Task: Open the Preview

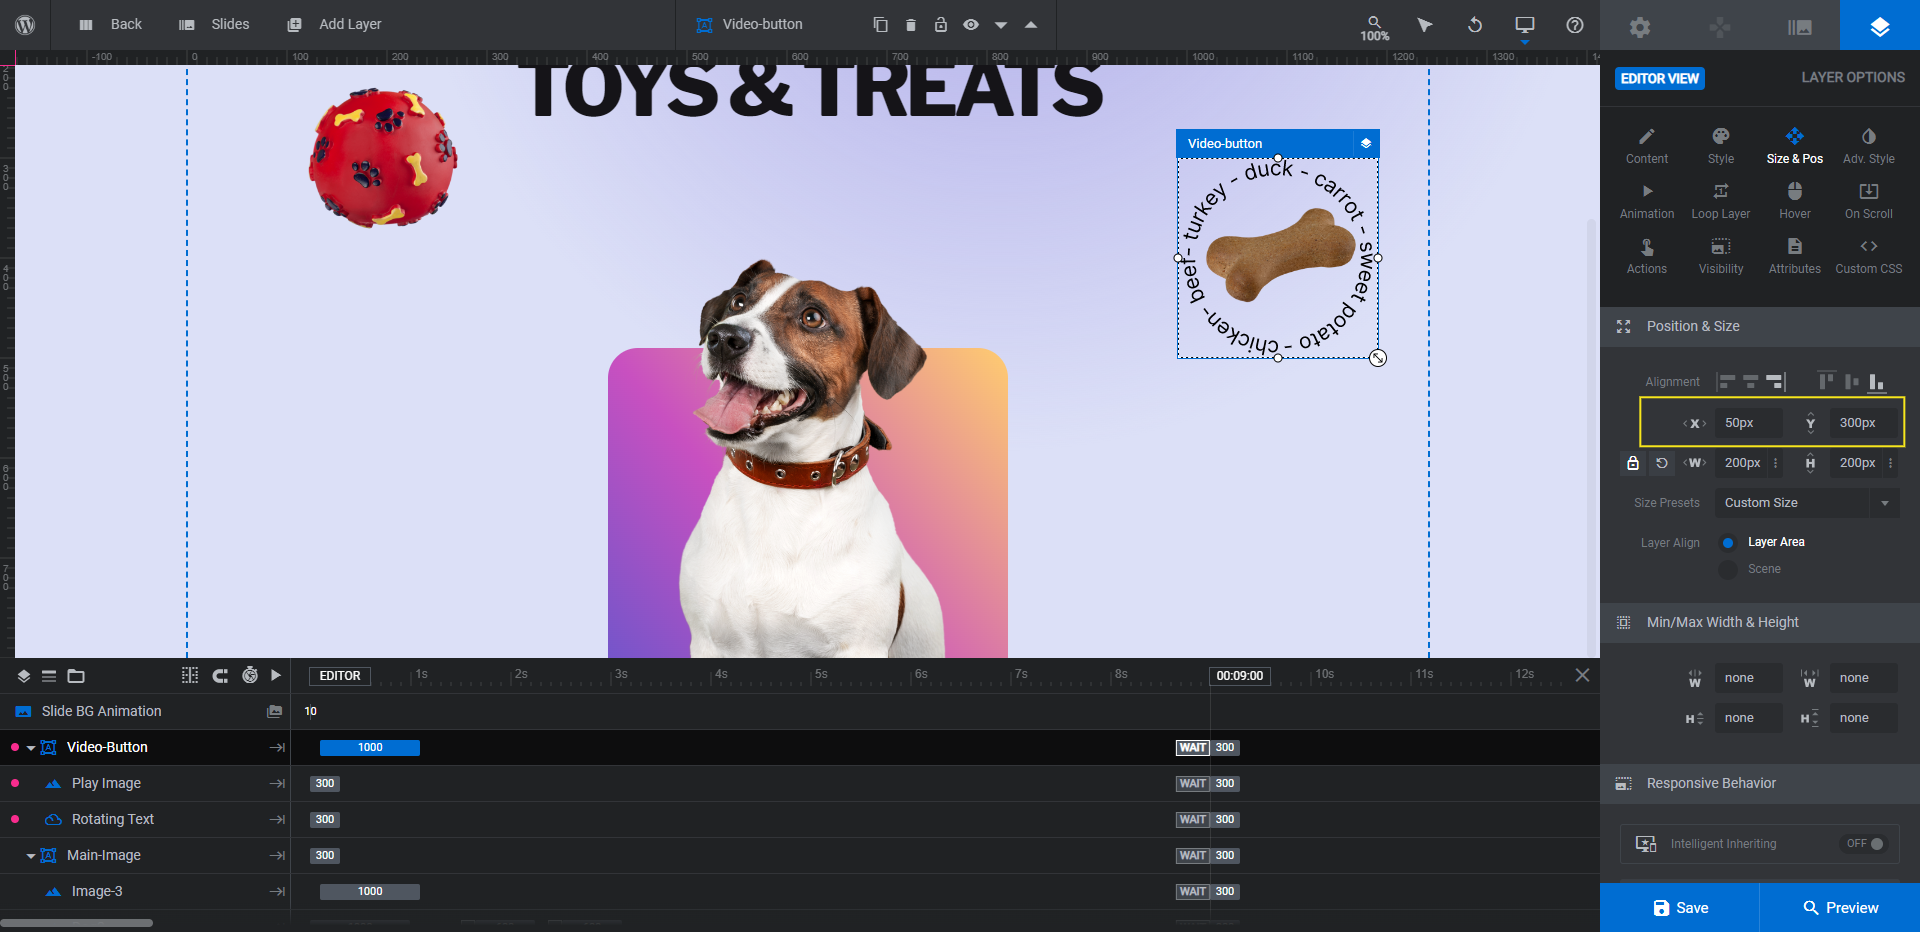Action: point(1840,908)
